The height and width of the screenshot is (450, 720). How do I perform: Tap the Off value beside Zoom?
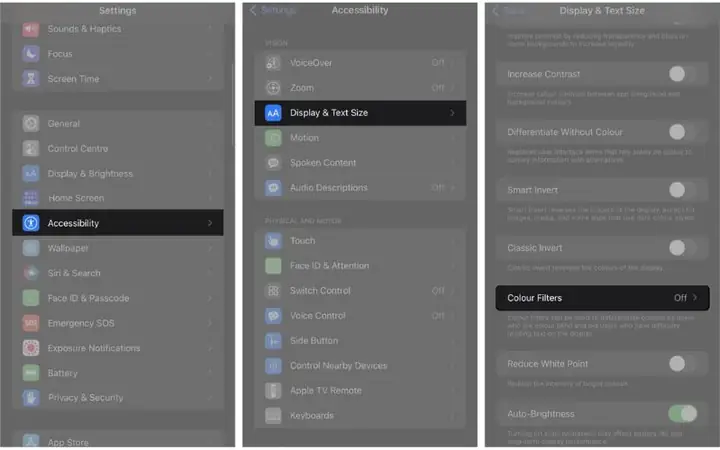click(438, 88)
